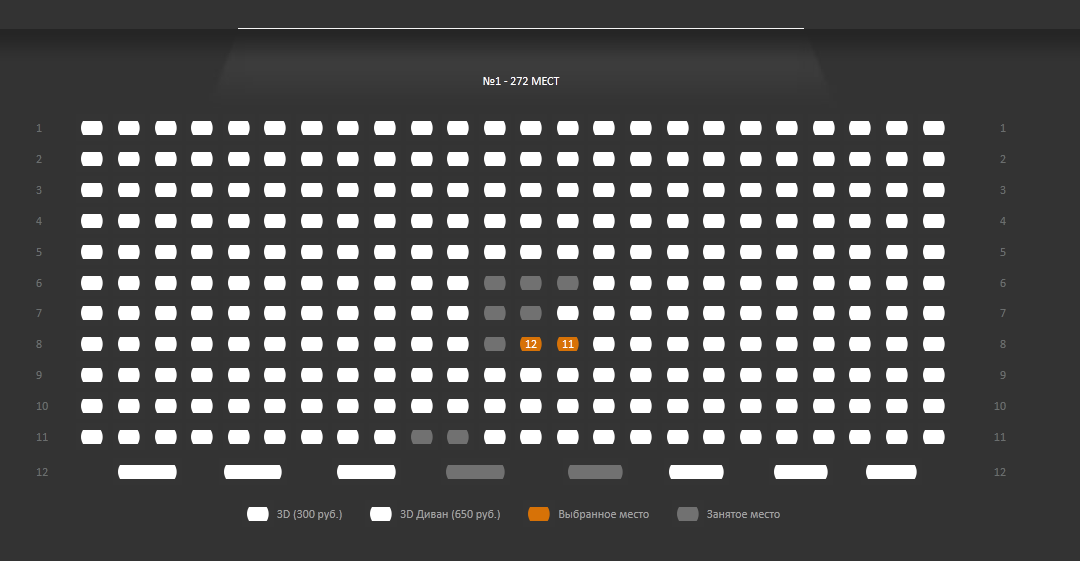The width and height of the screenshot is (1080, 561).
Task: Select the rightmost seat in row 5
Action: click(933, 252)
